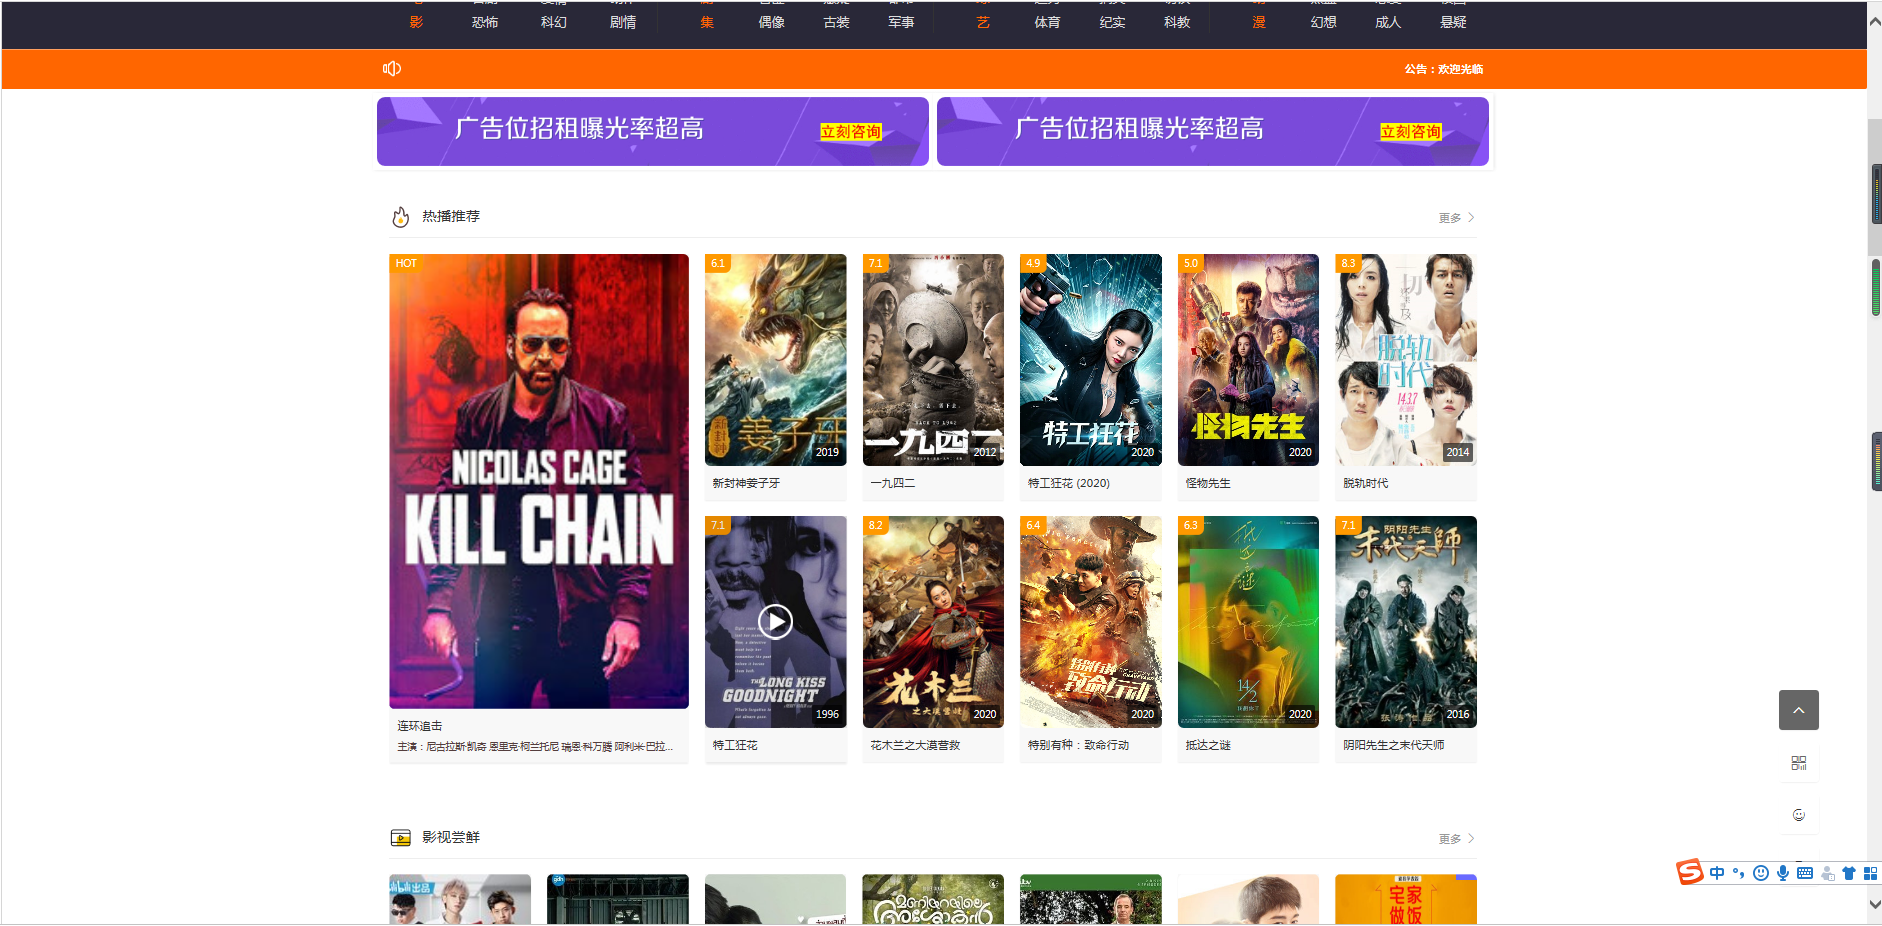Click the scrollbar down arrow
Screen dimensions: 1882x926
(1874, 904)
